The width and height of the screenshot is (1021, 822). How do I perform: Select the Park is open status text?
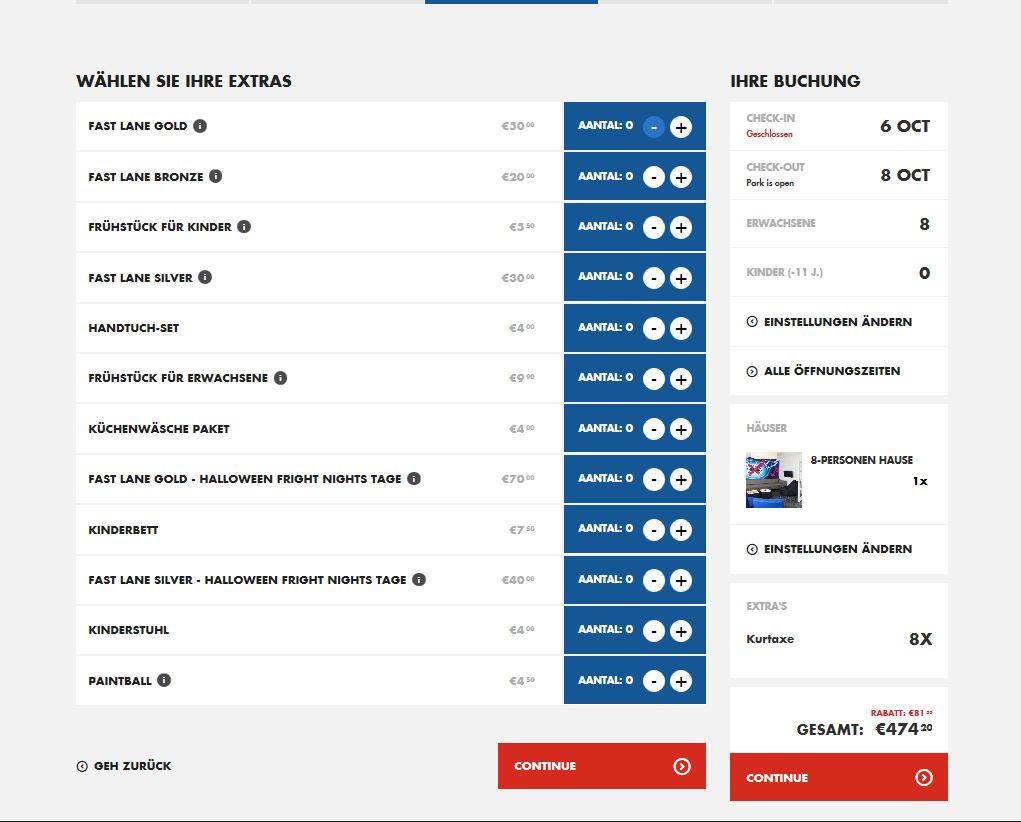[x=770, y=183]
